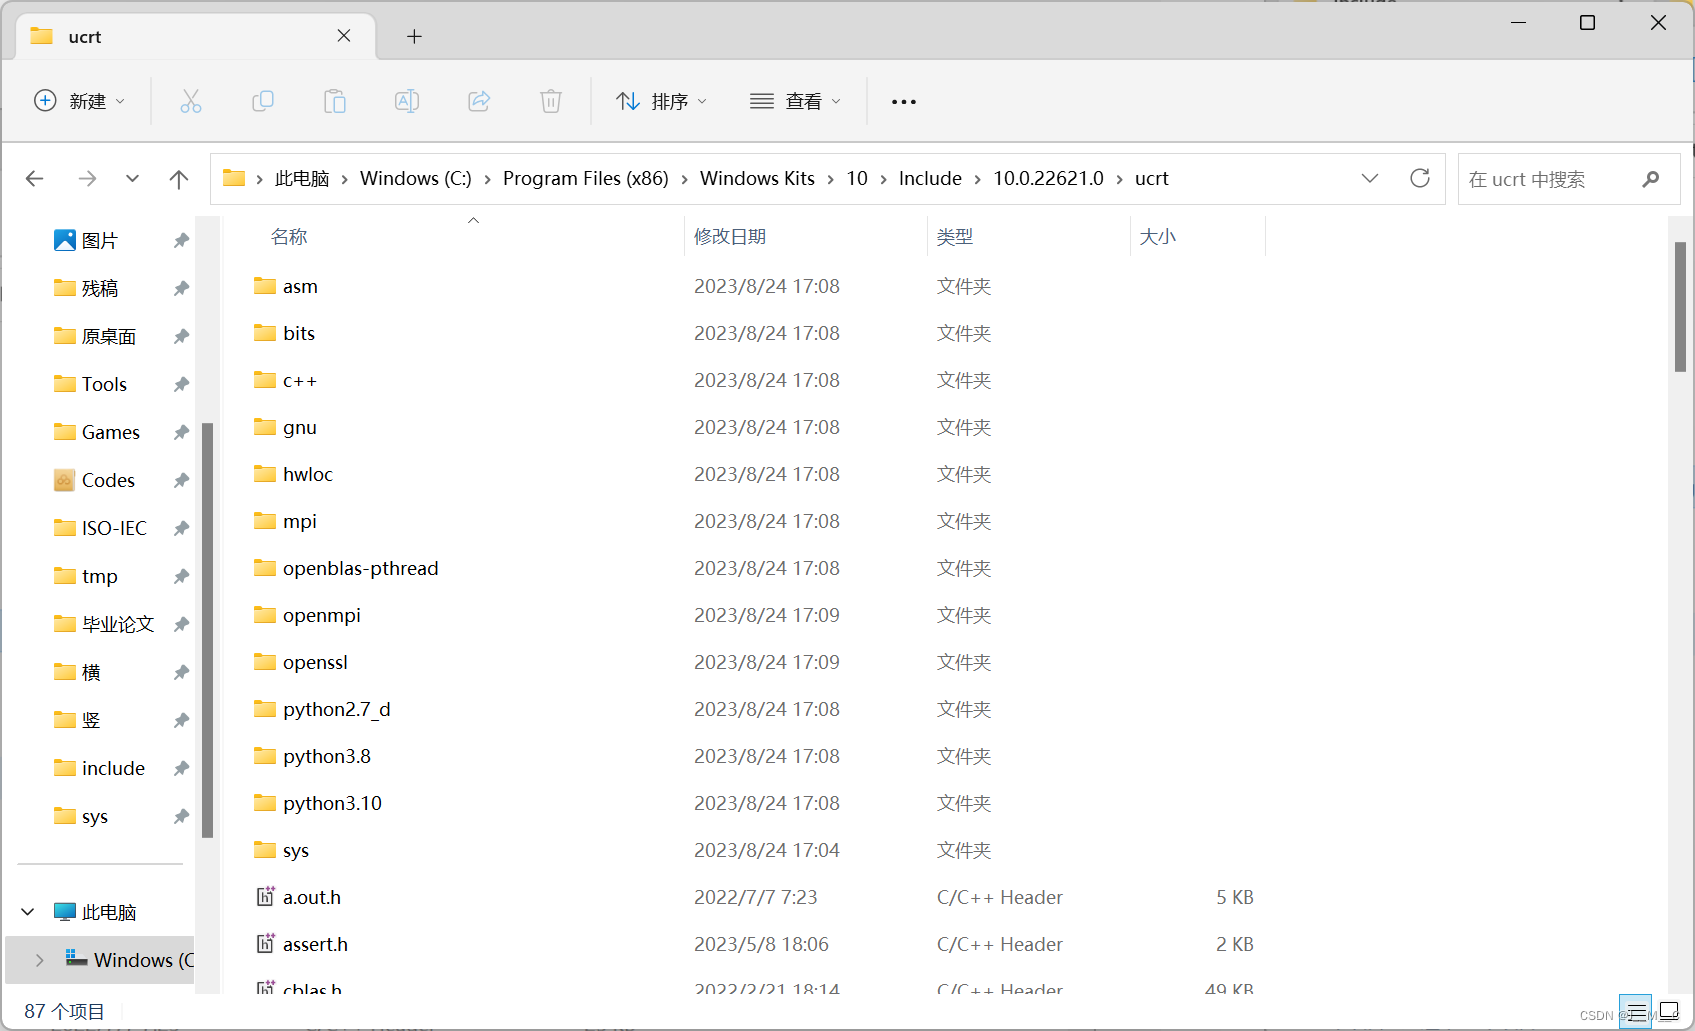The image size is (1695, 1031).
Task: Go to Windows Kits in the path
Action: tap(757, 179)
